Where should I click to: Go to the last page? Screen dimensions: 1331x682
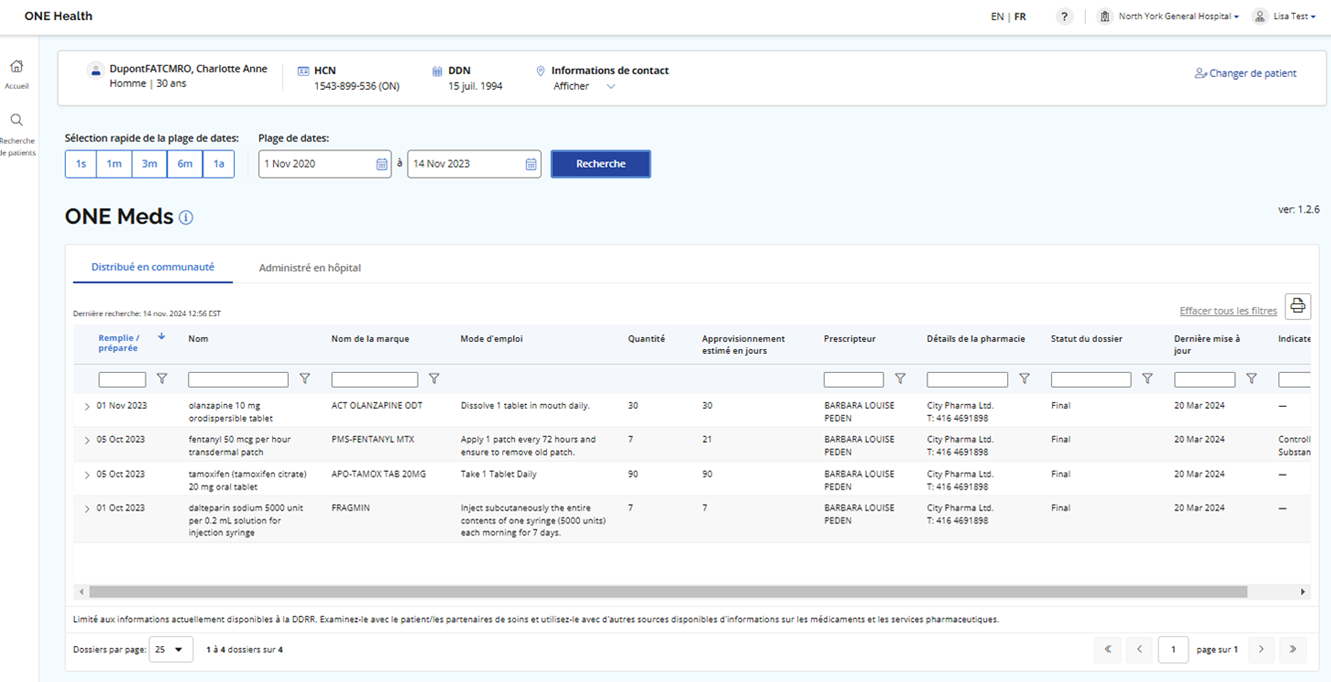1293,650
